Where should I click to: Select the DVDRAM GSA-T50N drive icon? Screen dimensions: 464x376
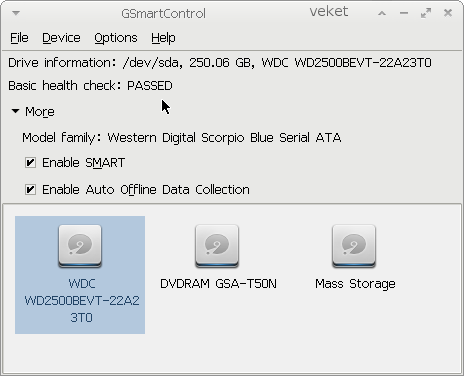pyautogui.click(x=217, y=246)
